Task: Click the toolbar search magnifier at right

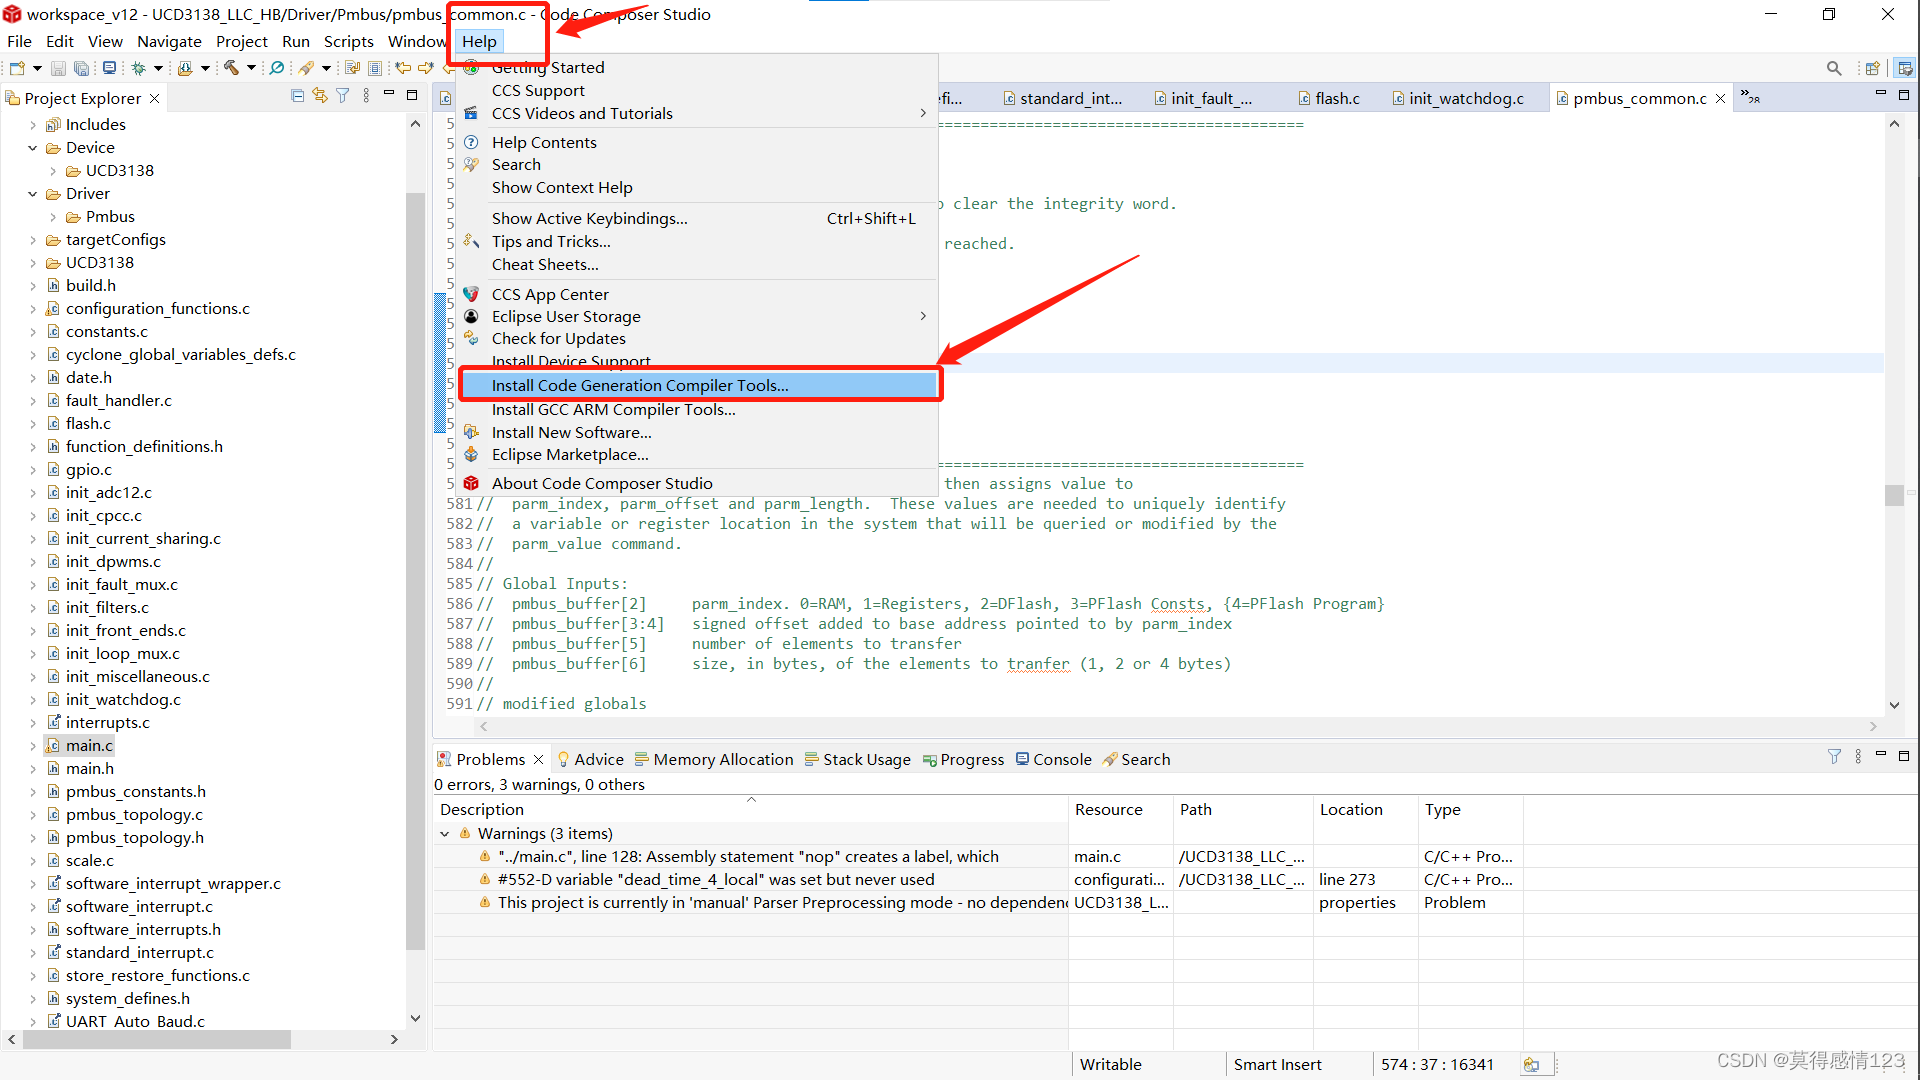Action: pos(1833,68)
